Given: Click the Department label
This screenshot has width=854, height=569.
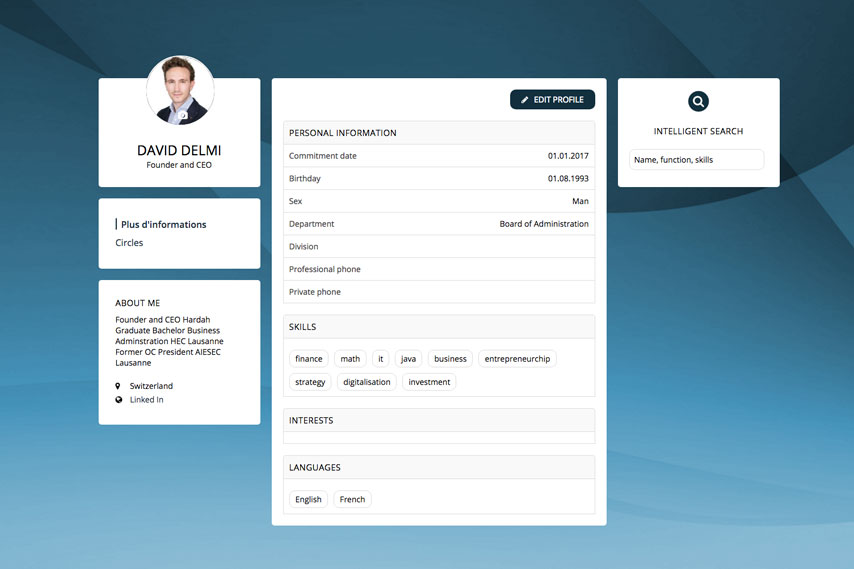Looking at the screenshot, I should pos(312,224).
